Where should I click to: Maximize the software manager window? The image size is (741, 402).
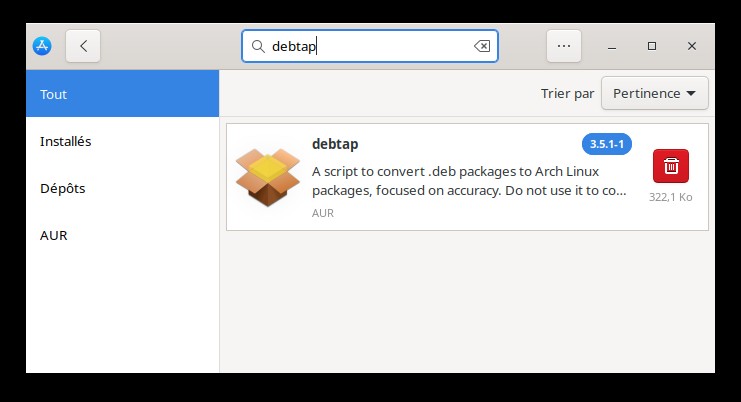click(652, 46)
